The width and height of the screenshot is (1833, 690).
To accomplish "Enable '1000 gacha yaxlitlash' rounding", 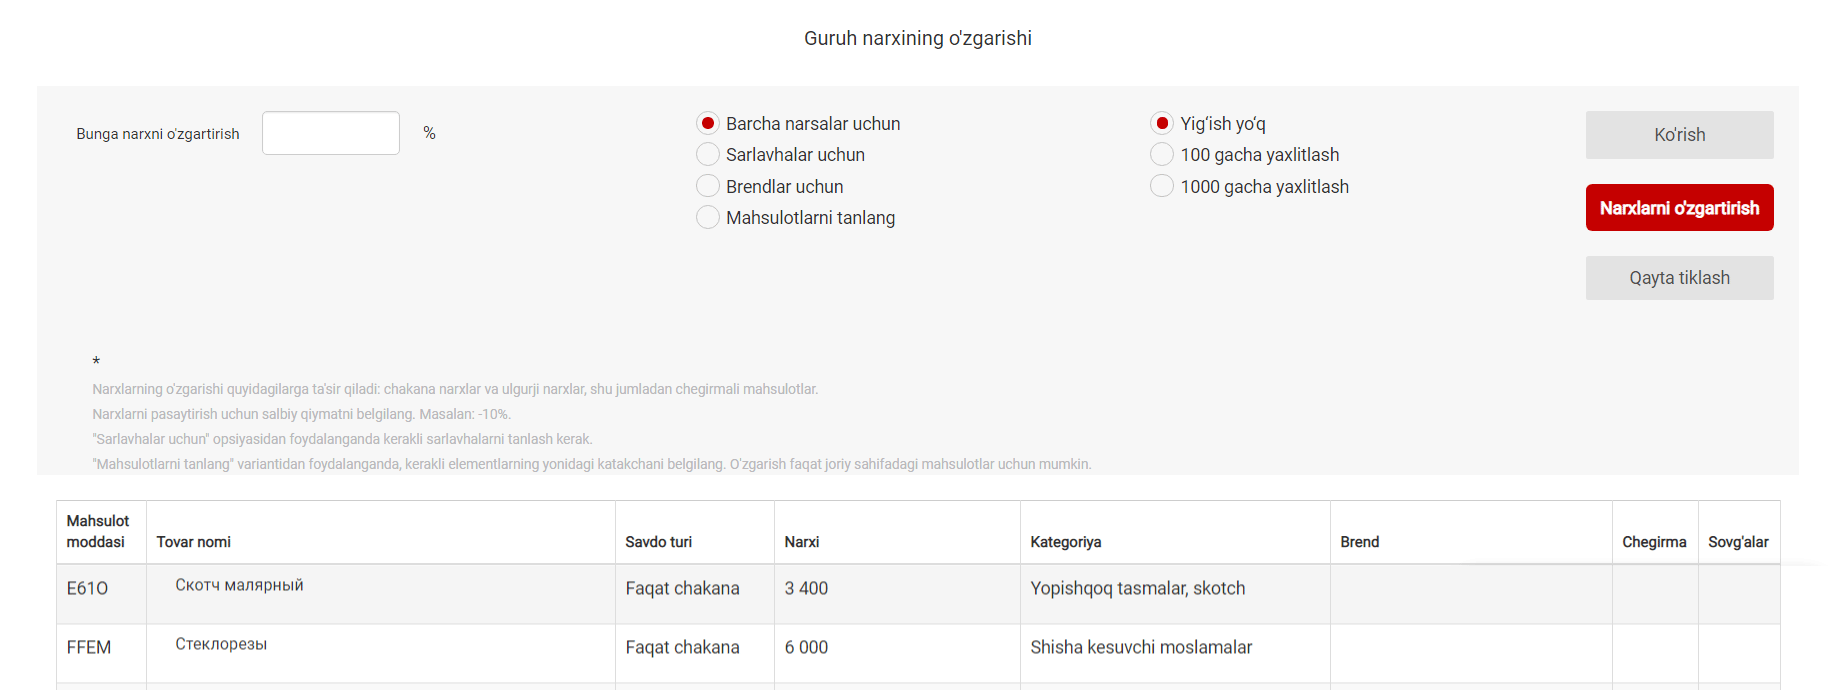I will [1162, 186].
